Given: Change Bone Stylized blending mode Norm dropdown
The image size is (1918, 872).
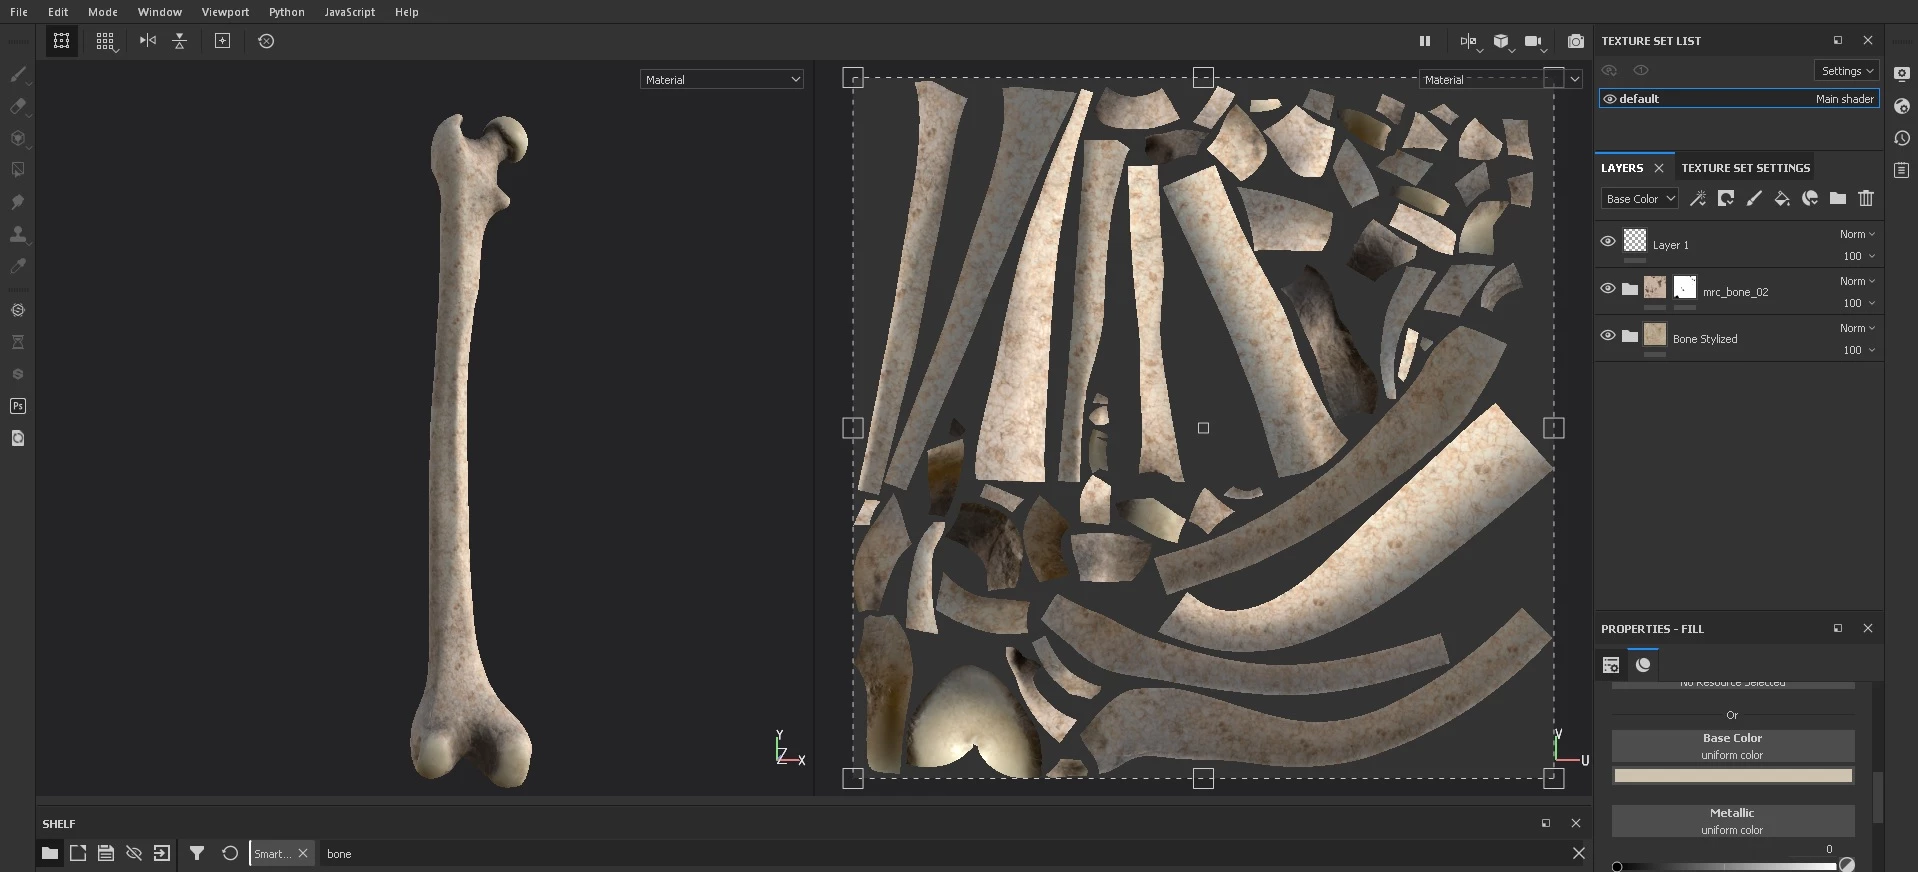Looking at the screenshot, I should pos(1857,328).
